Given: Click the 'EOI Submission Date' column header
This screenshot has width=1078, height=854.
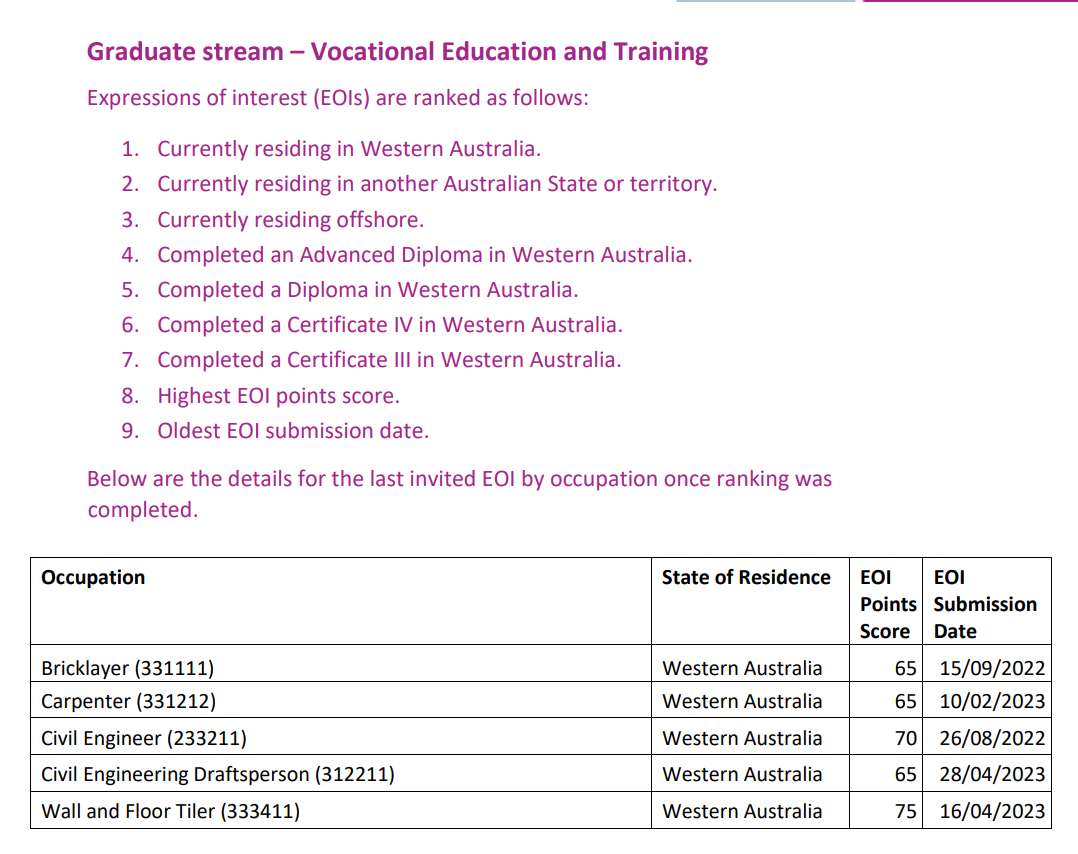Looking at the screenshot, I should (x=985, y=604).
